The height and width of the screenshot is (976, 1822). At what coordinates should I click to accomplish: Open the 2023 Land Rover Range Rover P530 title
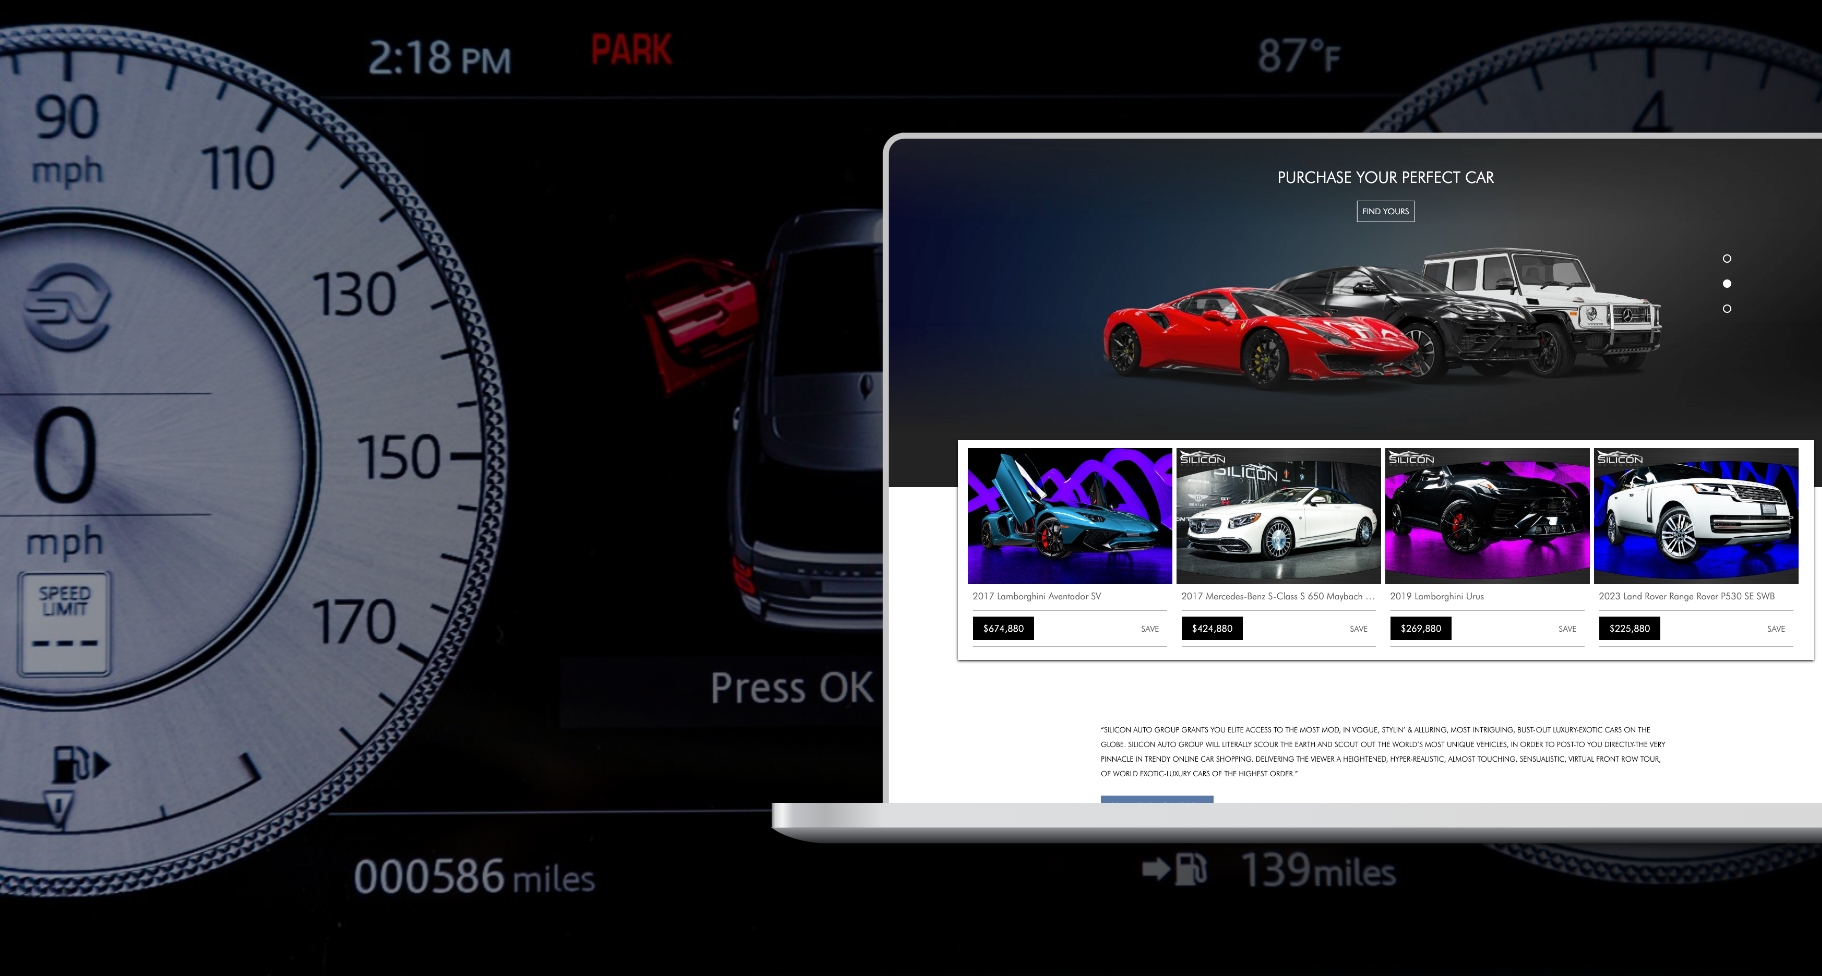(1686, 596)
